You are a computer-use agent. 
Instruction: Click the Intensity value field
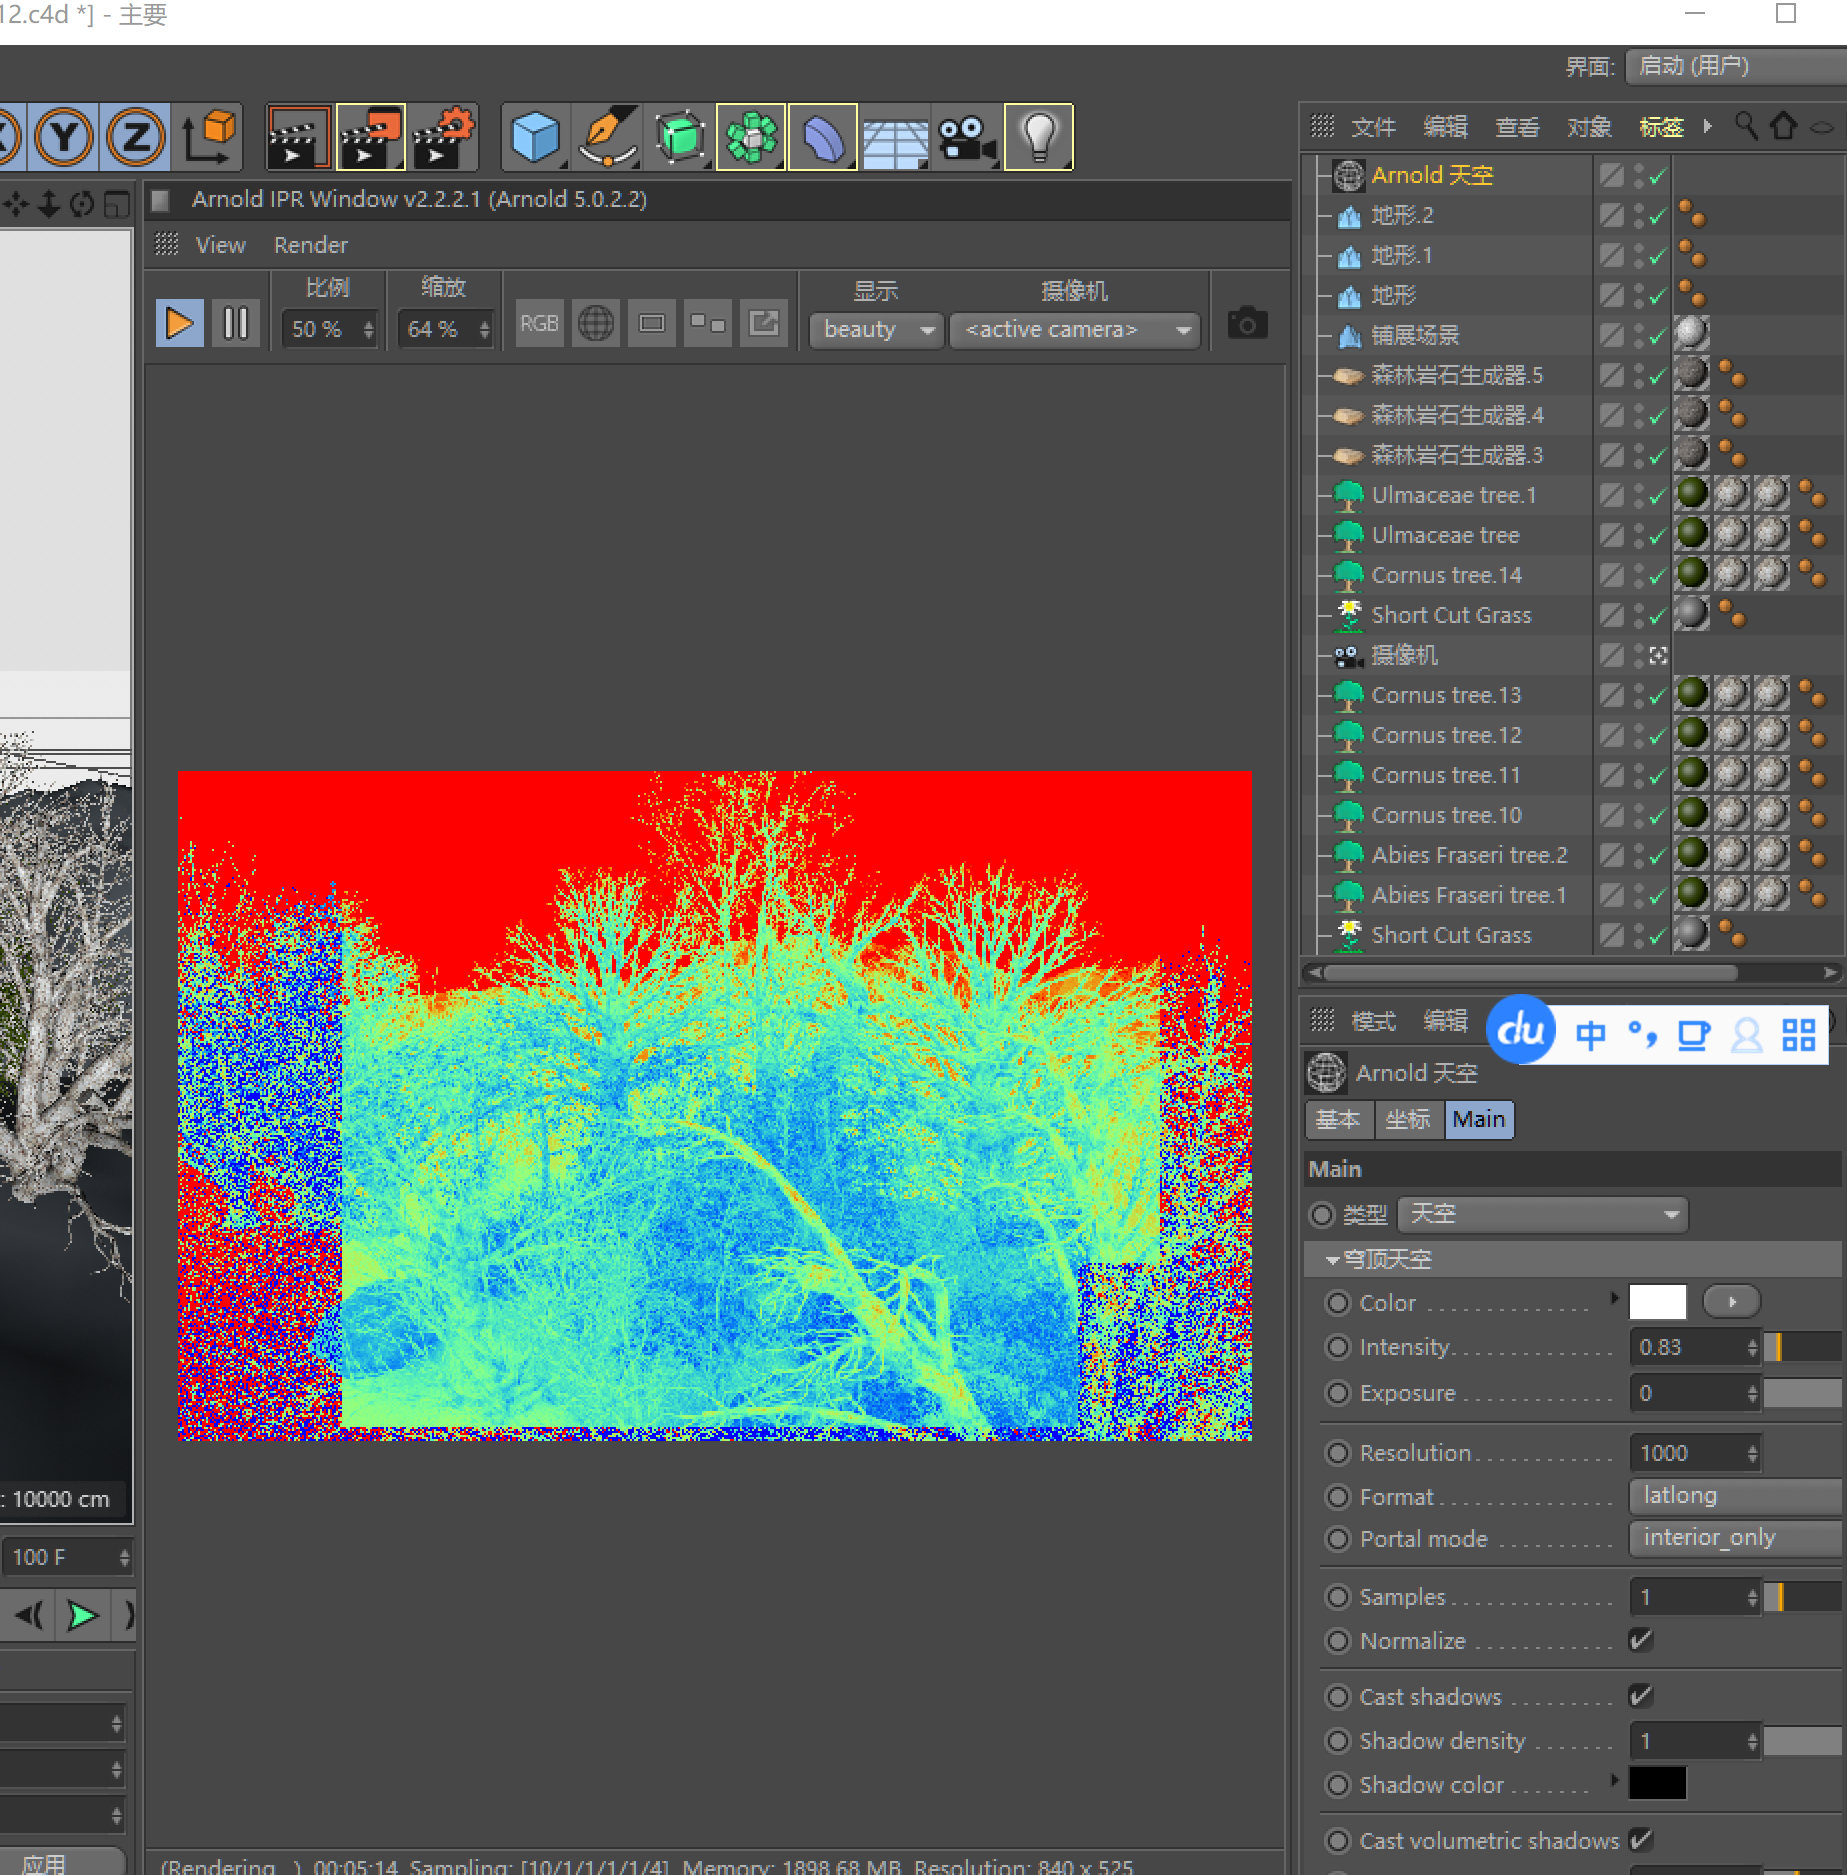pos(1687,1347)
